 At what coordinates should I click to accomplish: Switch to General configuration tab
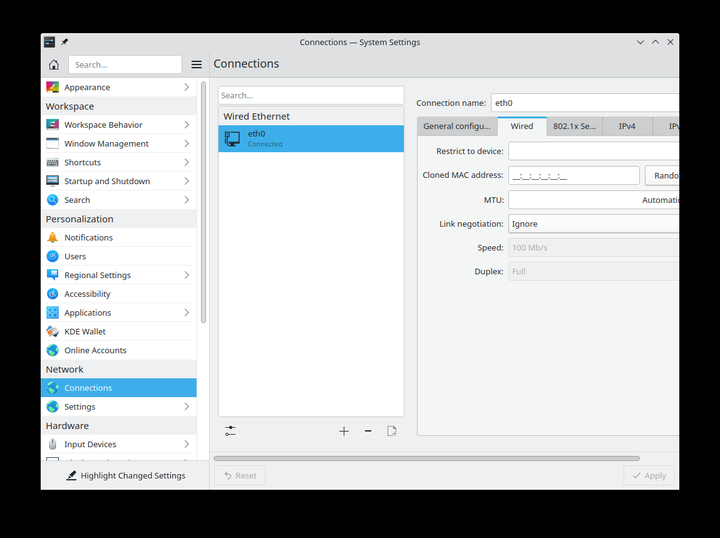457,126
